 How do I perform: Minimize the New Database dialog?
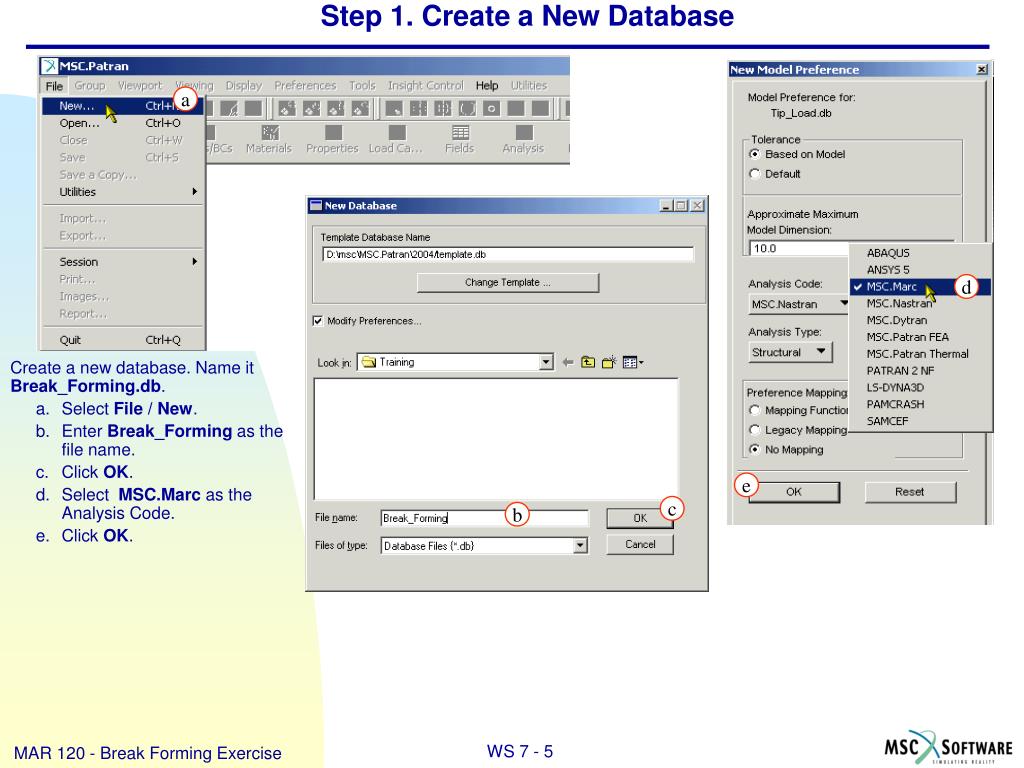pyautogui.click(x=665, y=206)
